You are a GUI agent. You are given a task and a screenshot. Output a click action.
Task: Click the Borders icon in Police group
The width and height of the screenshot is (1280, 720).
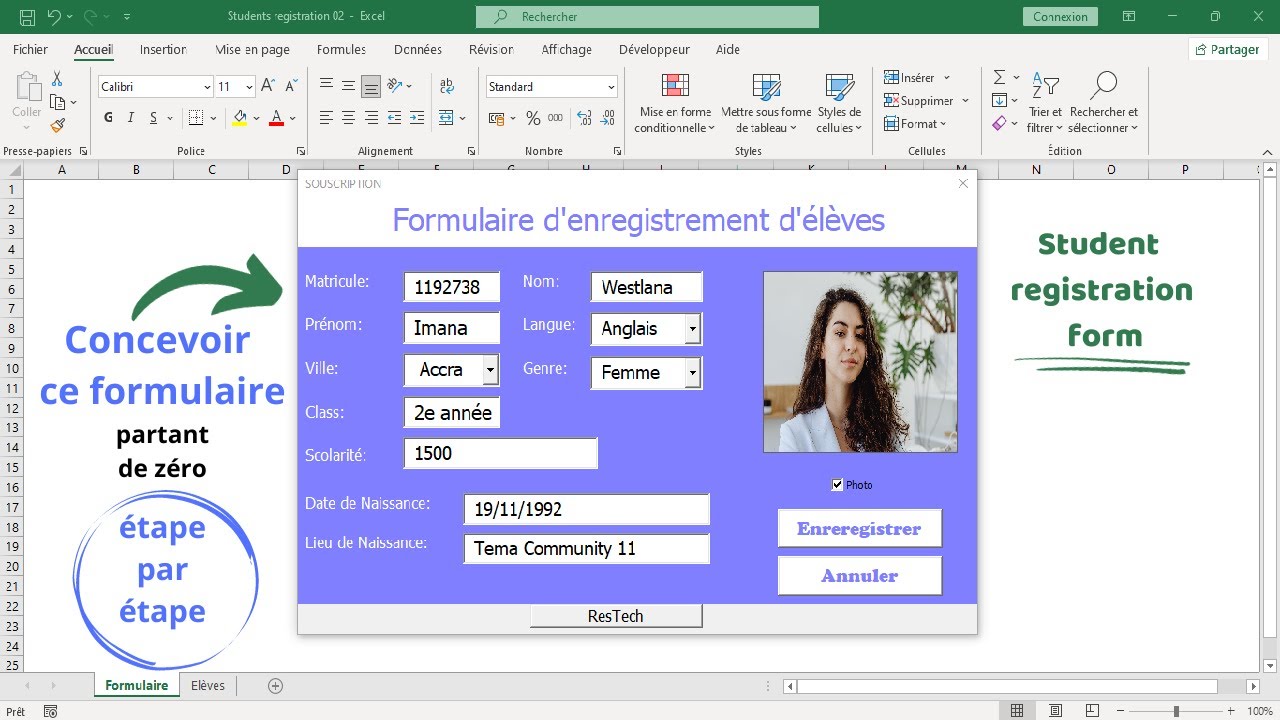[196, 118]
